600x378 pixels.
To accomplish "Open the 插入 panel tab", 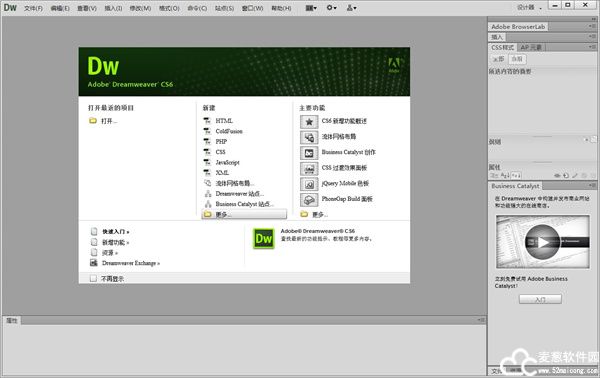I will click(x=497, y=37).
